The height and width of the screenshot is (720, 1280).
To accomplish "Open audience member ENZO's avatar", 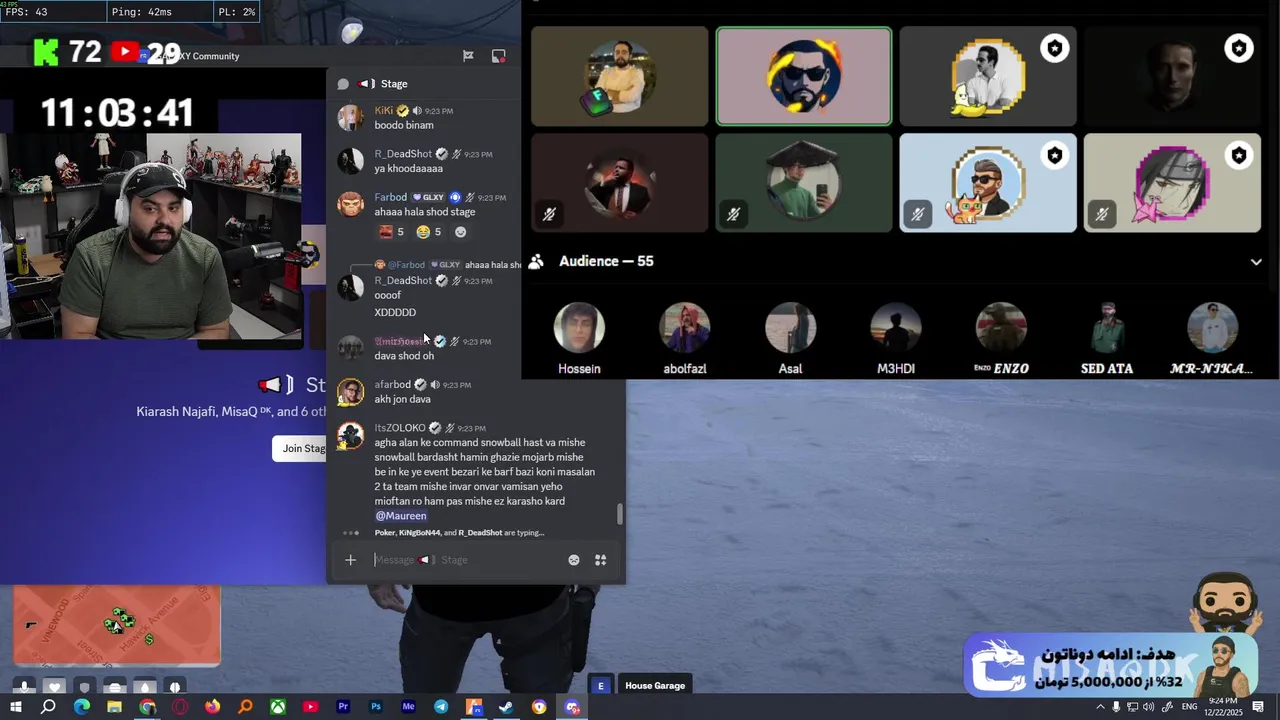I will coord(1001,328).
